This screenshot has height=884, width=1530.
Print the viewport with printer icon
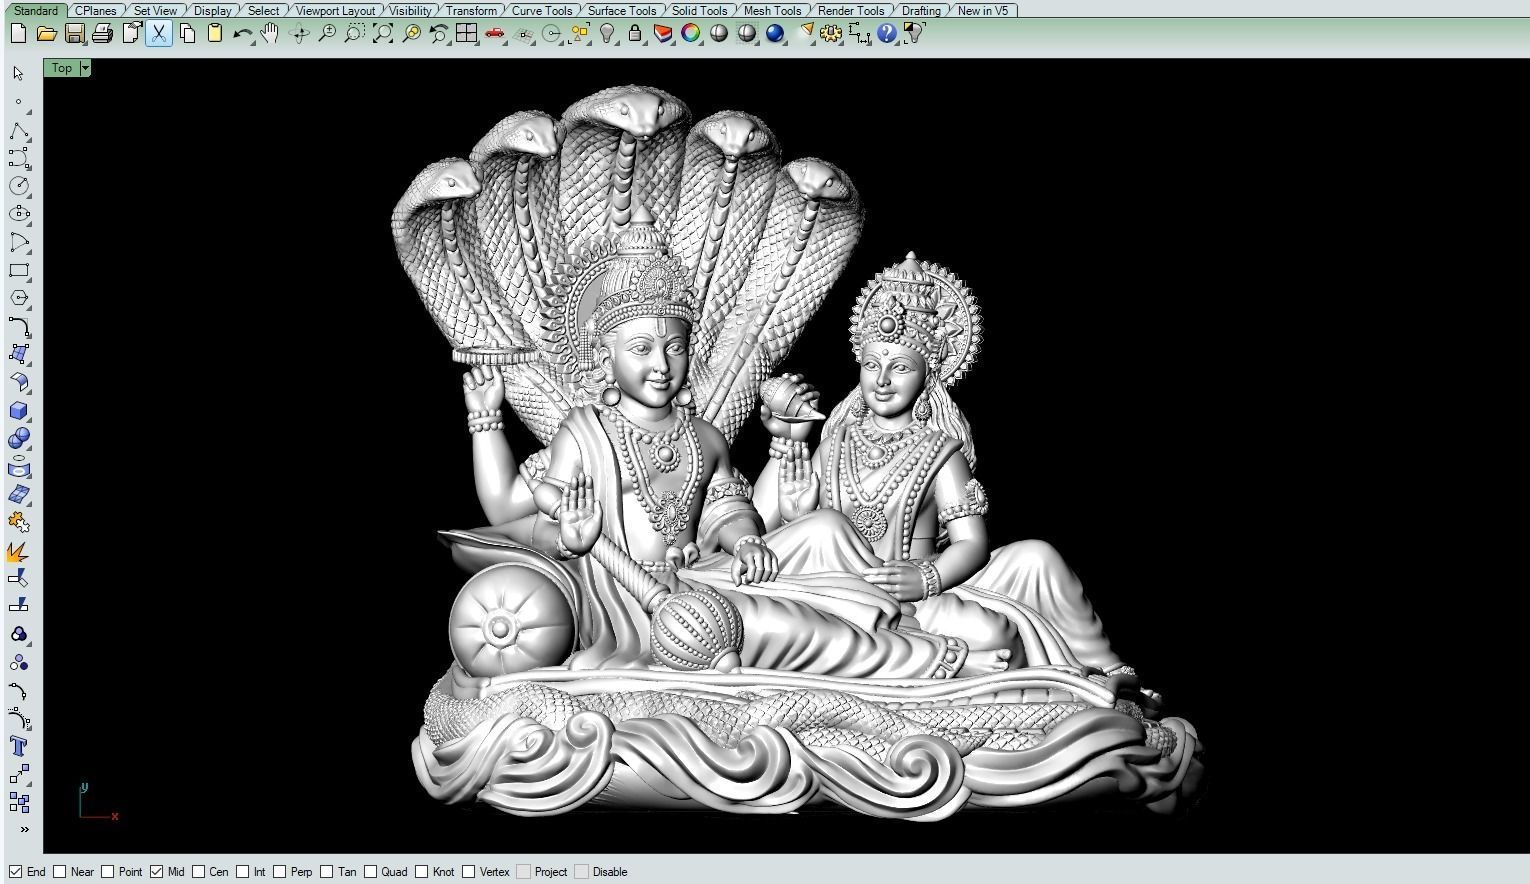(102, 33)
